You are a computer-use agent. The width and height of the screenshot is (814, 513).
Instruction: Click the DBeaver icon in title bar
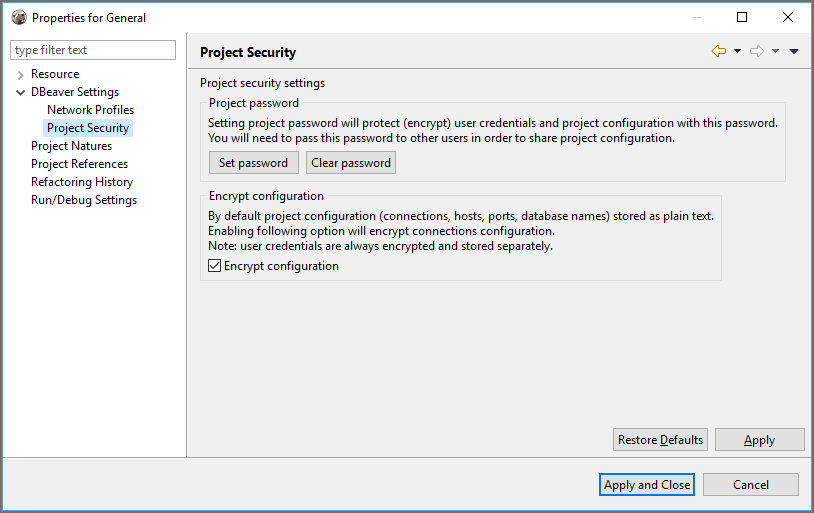pos(19,17)
